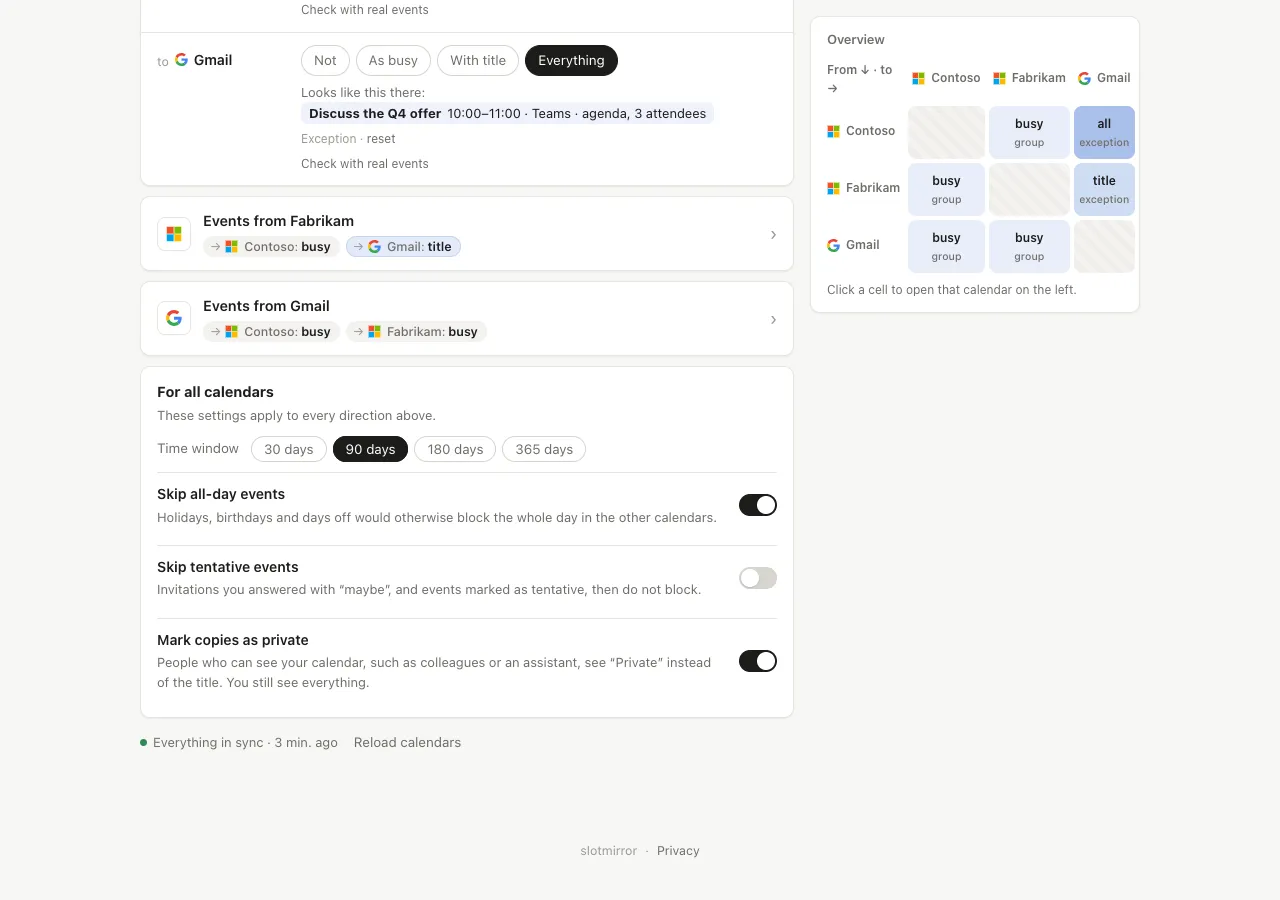Click Microsoft icon in Fabrikam column header
Screen dimensions: 1280x900
999,78
